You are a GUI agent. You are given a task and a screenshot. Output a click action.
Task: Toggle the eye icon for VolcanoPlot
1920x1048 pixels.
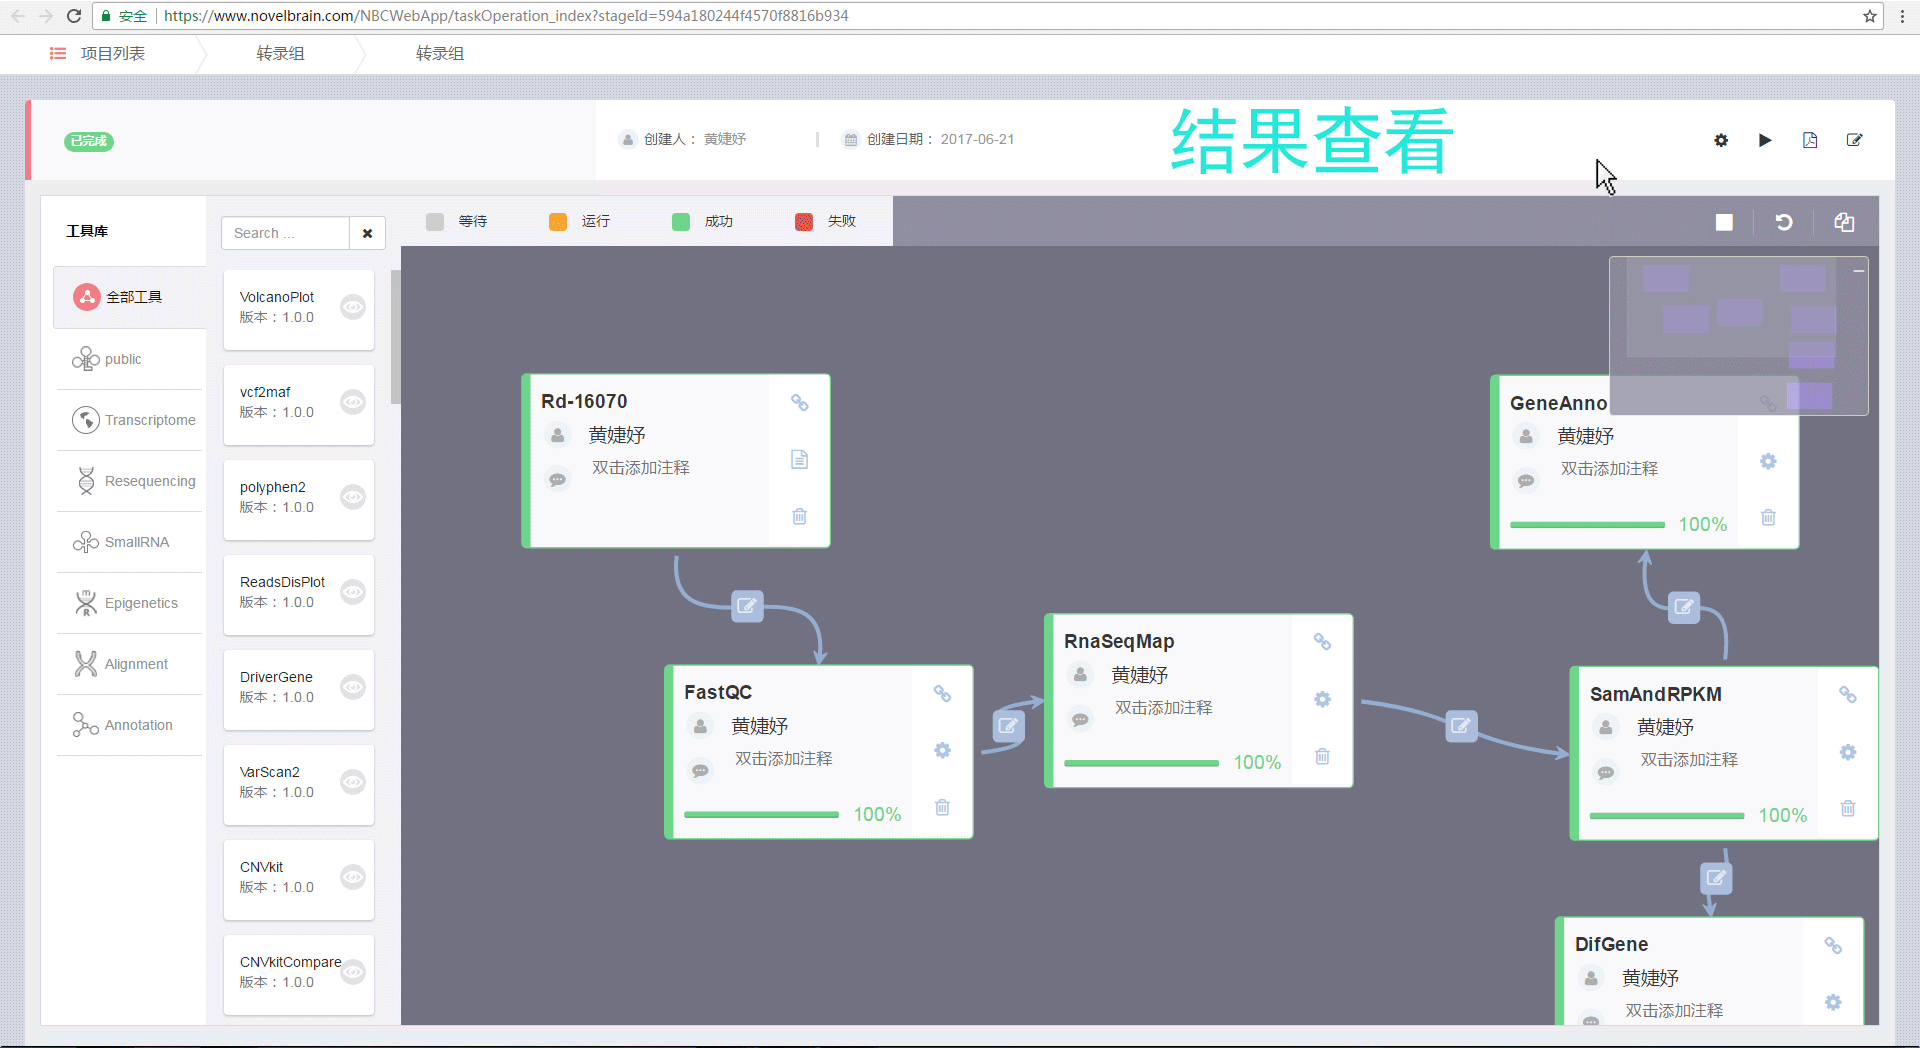tap(353, 307)
